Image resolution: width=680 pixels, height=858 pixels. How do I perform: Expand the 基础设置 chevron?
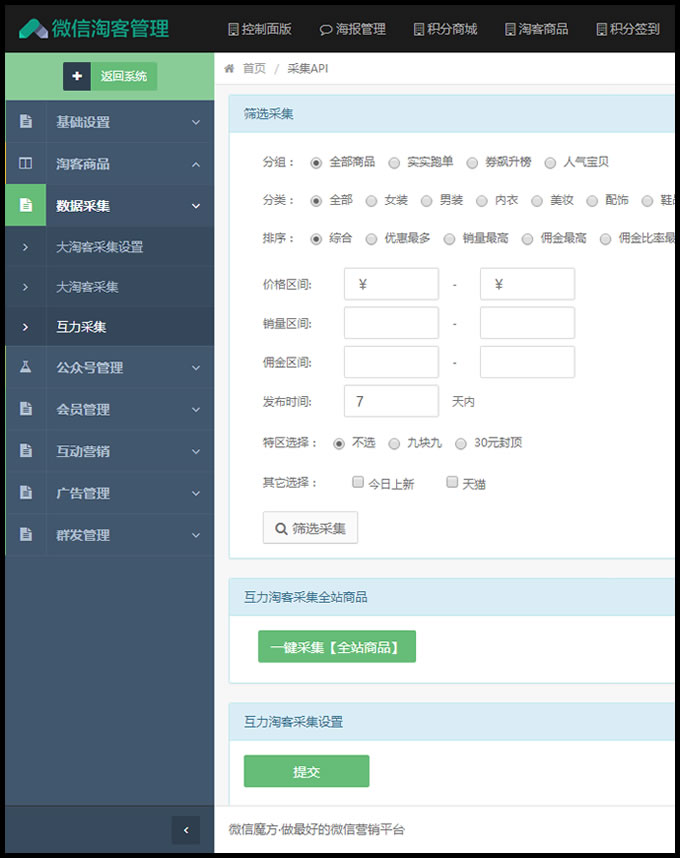pyautogui.click(x=196, y=122)
